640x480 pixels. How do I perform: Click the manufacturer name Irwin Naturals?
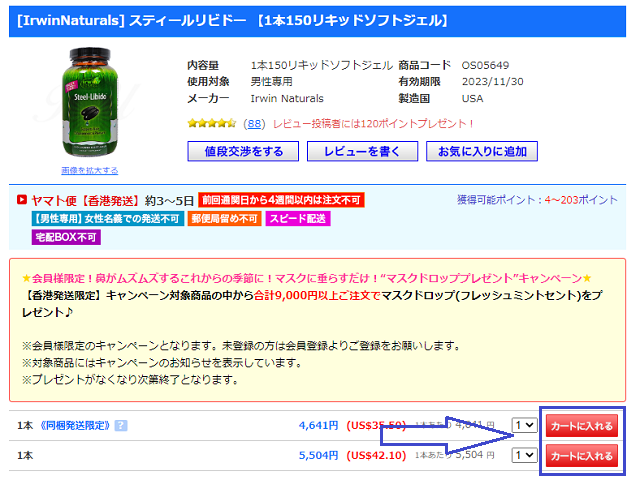click(x=287, y=98)
